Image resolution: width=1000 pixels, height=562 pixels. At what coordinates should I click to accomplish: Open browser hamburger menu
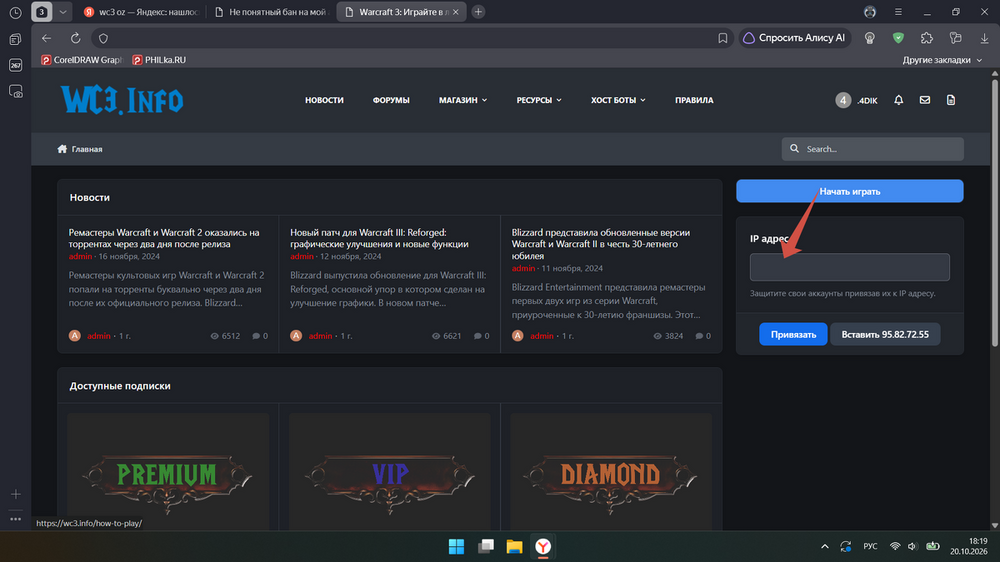[898, 12]
